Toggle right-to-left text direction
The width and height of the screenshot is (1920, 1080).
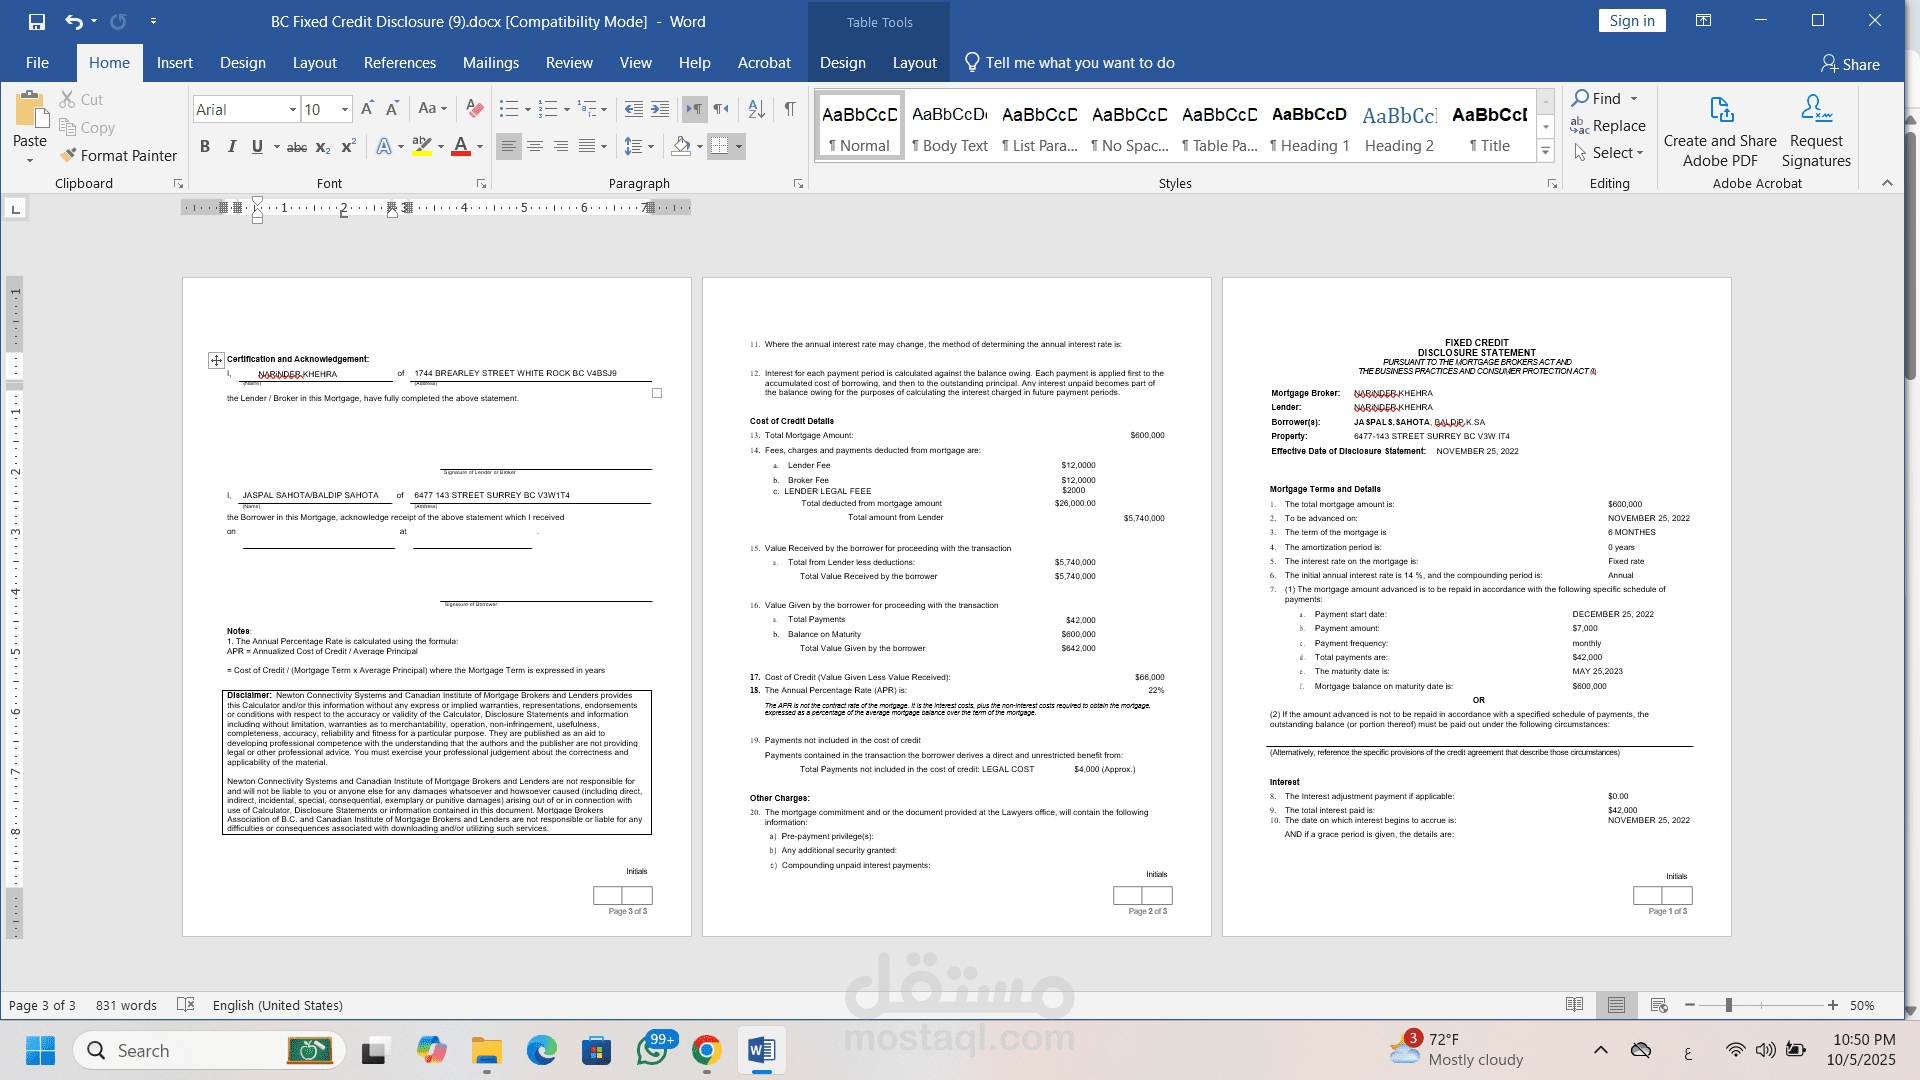tap(721, 109)
